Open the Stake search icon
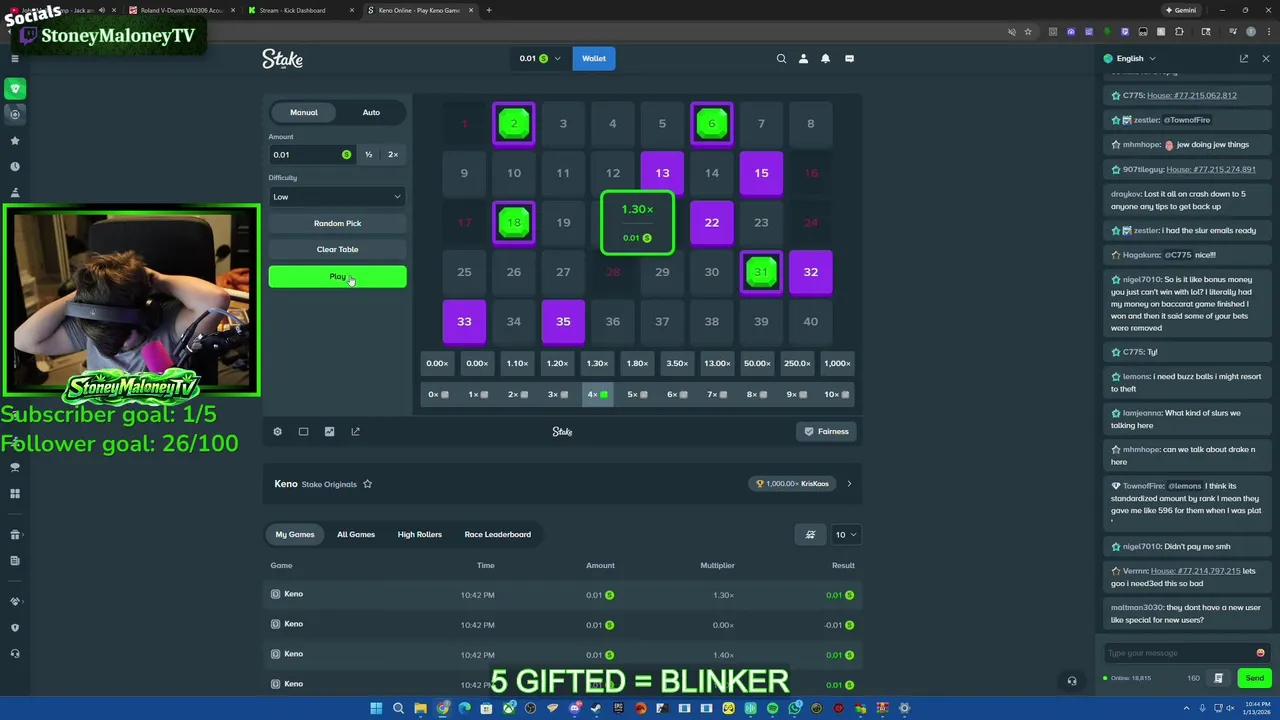The height and width of the screenshot is (720, 1280). tap(781, 59)
